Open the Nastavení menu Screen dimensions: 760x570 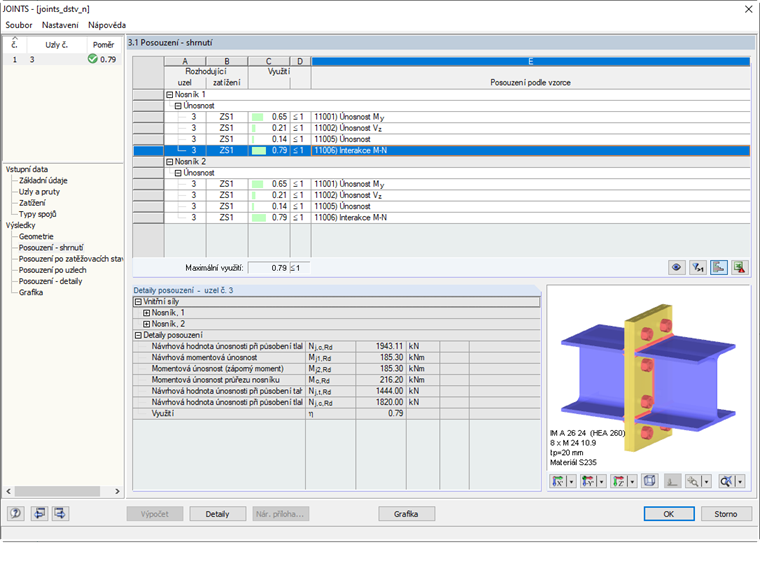60,25
